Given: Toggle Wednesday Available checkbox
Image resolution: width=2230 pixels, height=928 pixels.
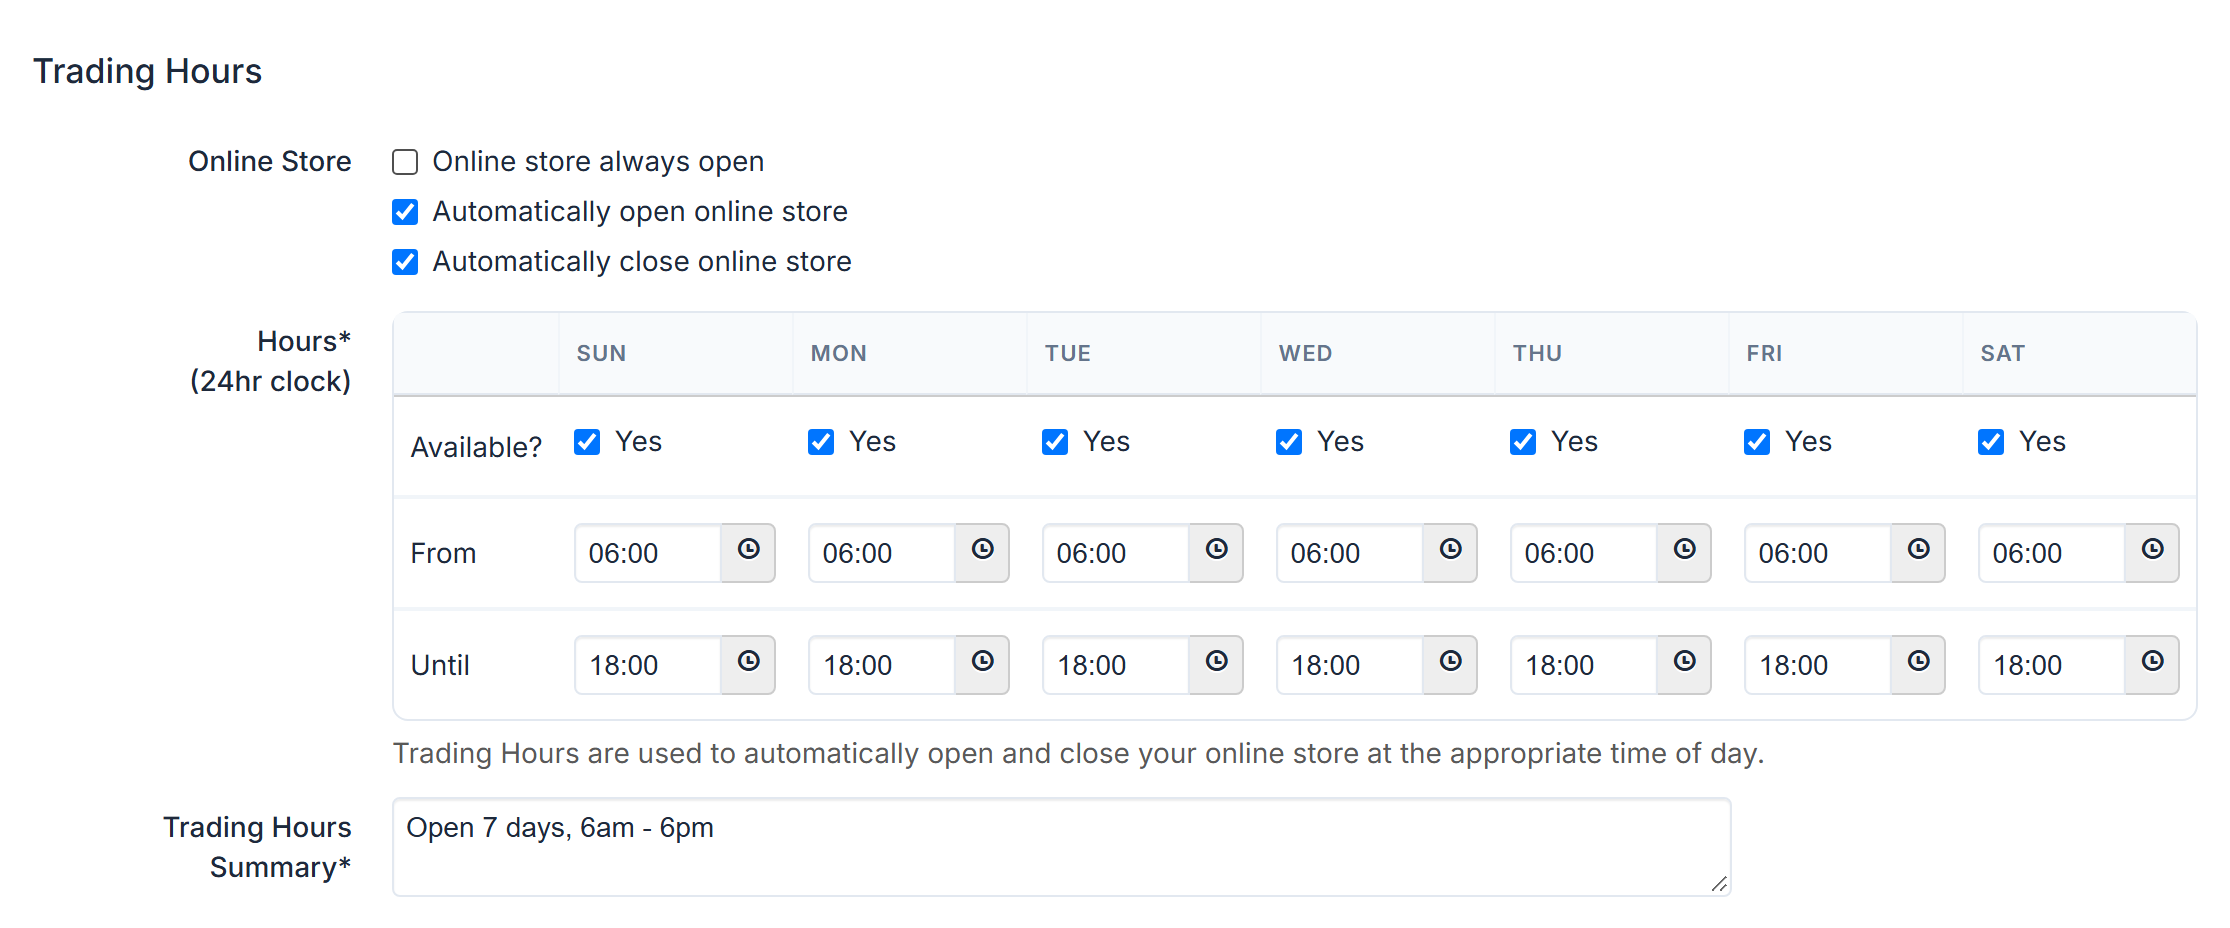Looking at the screenshot, I should (x=1289, y=442).
